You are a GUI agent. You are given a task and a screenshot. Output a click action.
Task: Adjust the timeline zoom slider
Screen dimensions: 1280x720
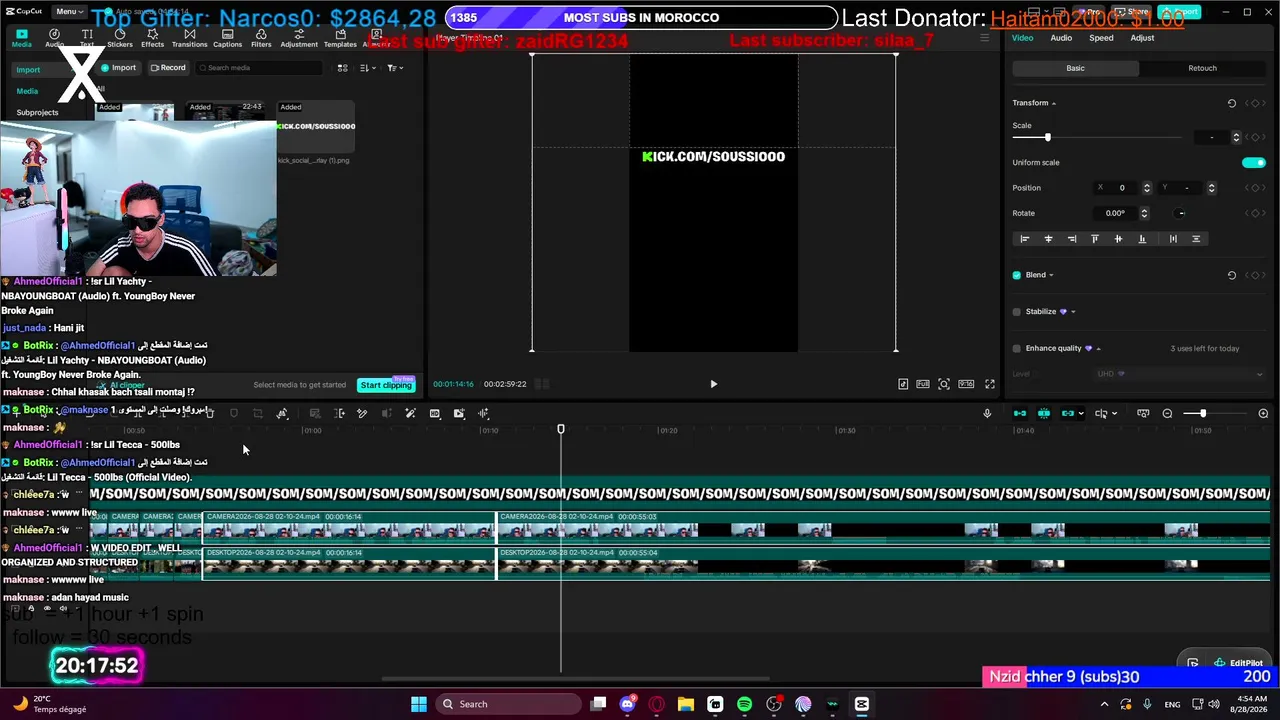click(x=1202, y=413)
